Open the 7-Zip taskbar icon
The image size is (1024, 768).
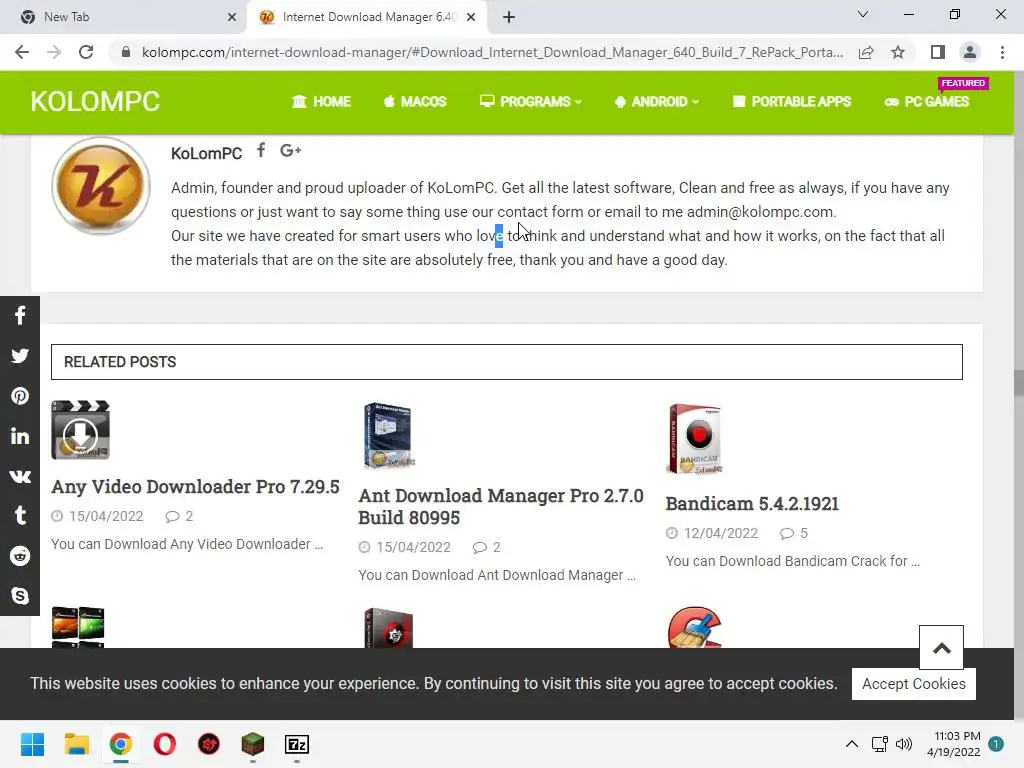(x=296, y=744)
